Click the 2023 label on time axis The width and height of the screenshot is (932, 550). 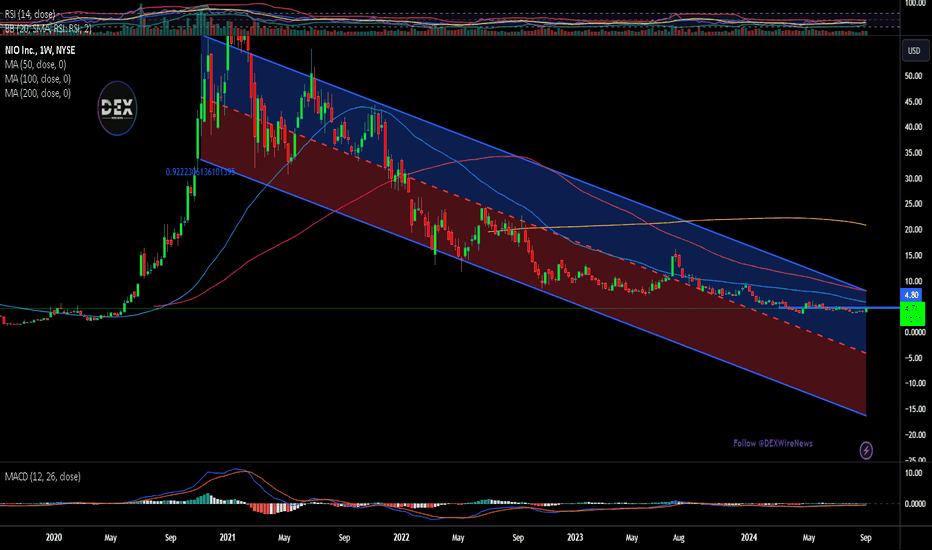coord(575,538)
